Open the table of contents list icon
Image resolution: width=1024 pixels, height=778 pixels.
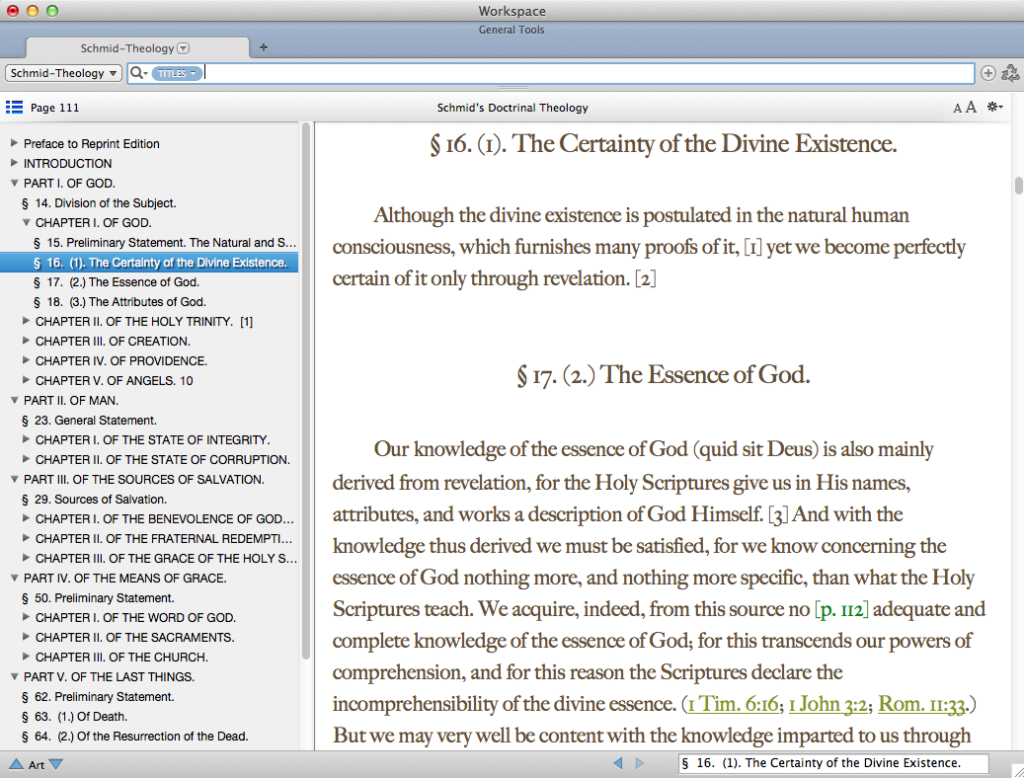click(x=14, y=107)
